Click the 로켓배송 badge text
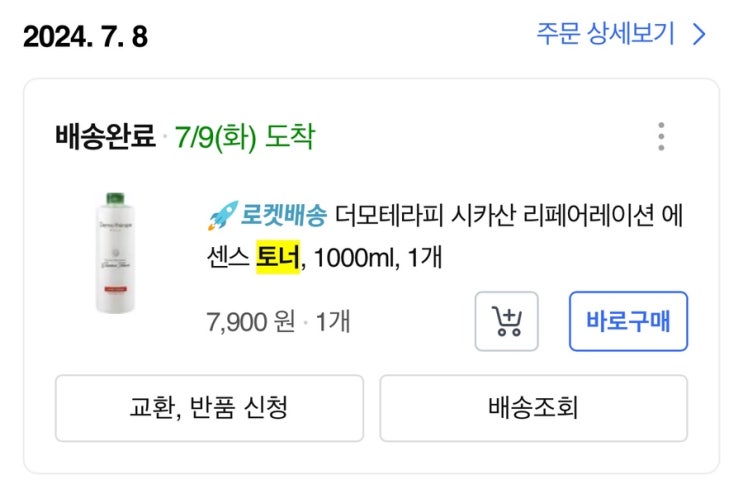This screenshot has height=494, width=743. pos(282,215)
